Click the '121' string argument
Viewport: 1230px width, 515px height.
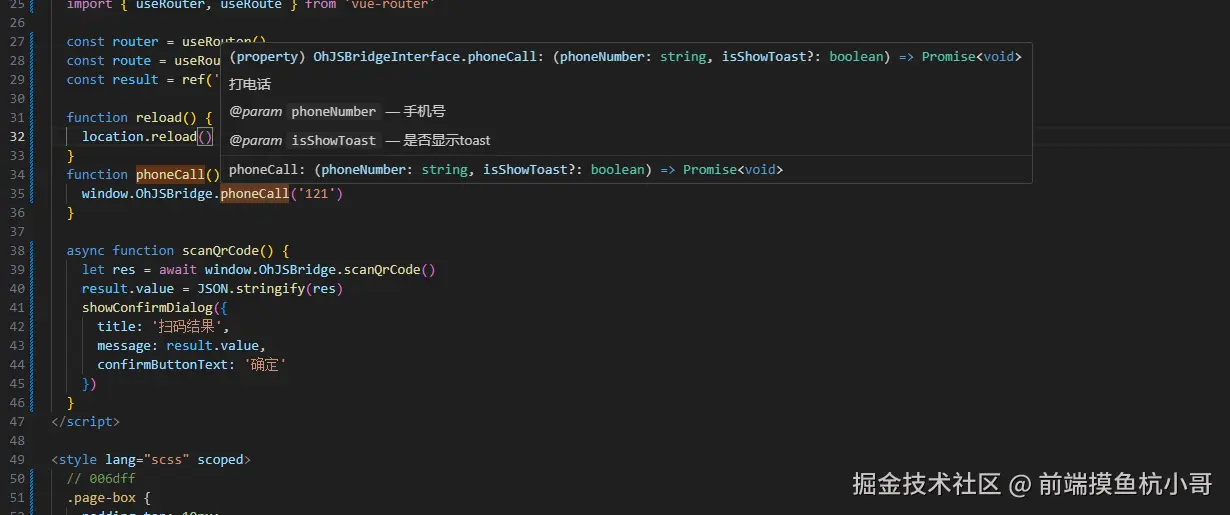(316, 193)
